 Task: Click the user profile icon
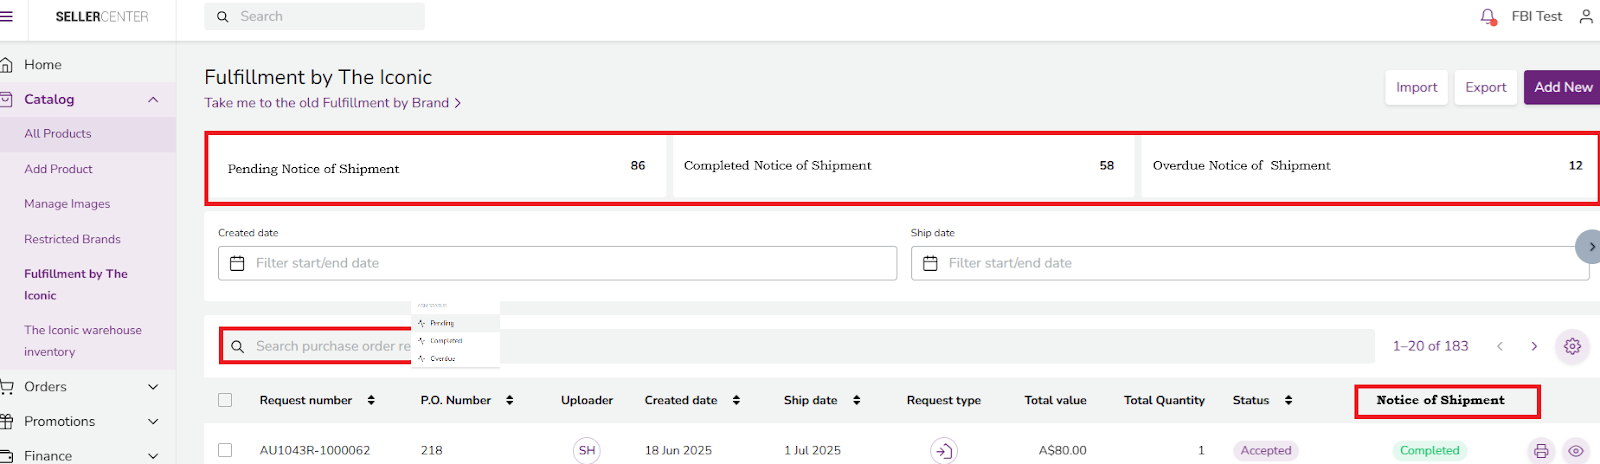[x=1586, y=17]
